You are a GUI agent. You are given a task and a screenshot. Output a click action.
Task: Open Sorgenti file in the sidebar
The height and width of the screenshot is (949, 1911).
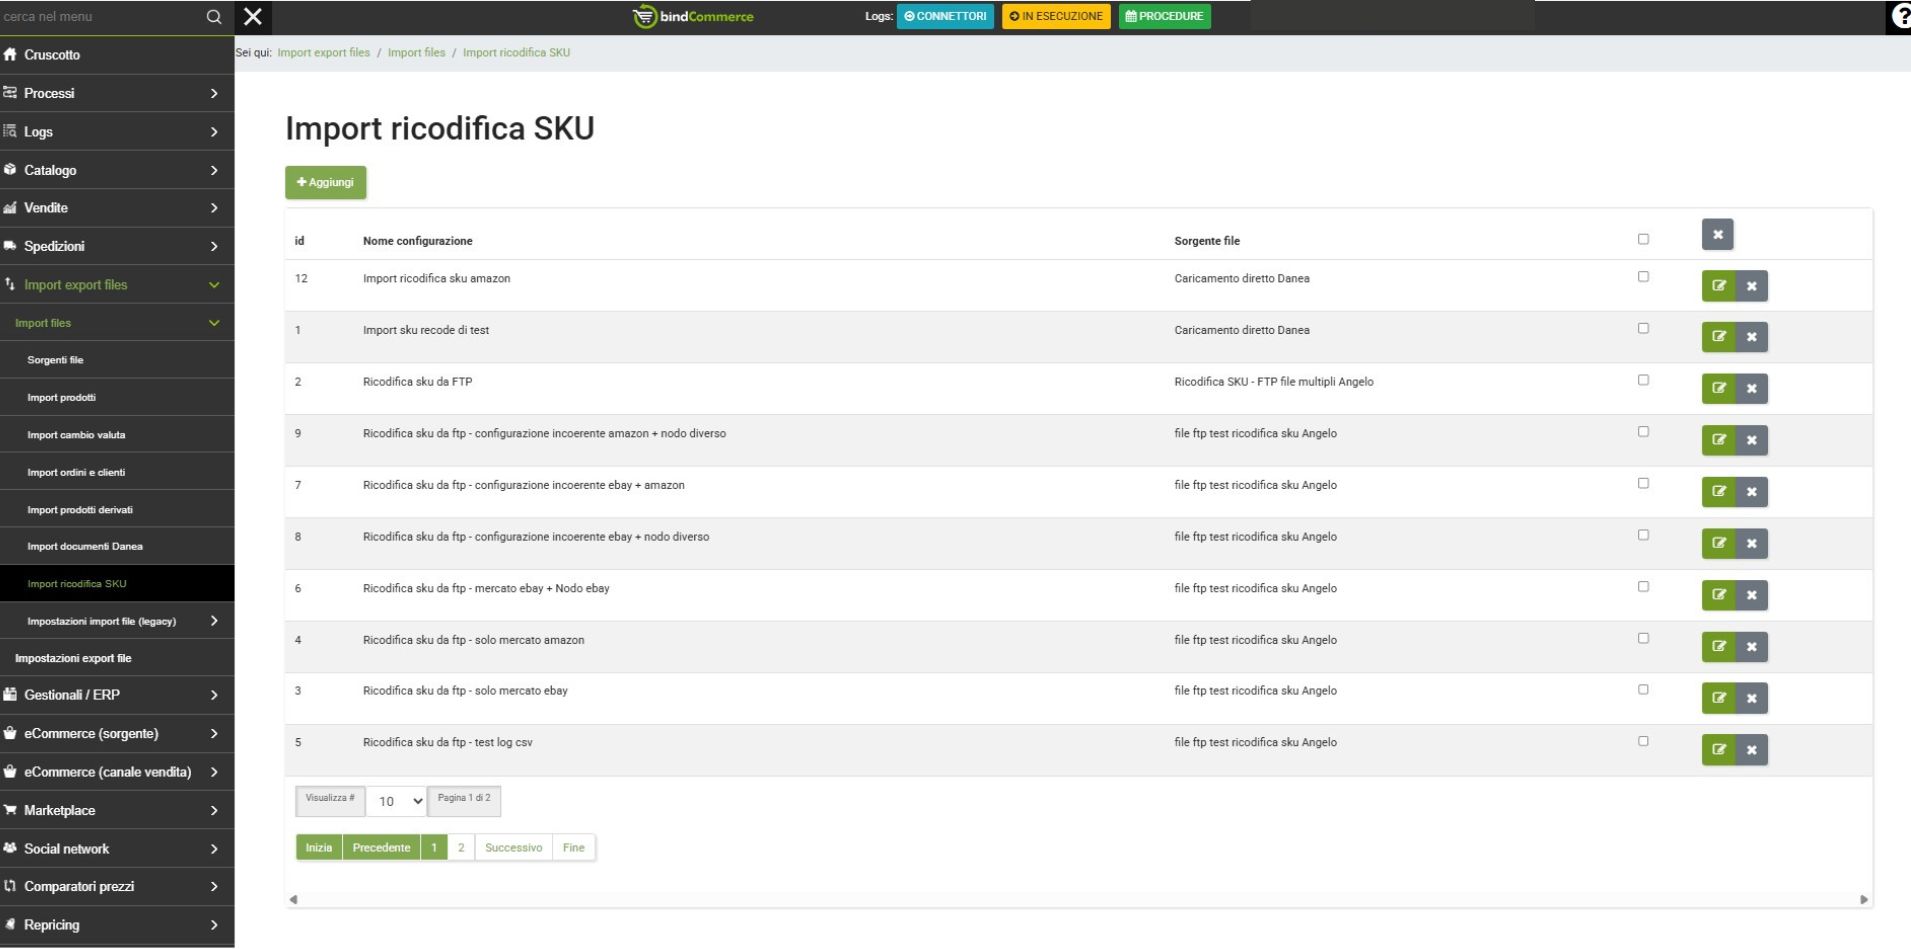click(x=56, y=360)
